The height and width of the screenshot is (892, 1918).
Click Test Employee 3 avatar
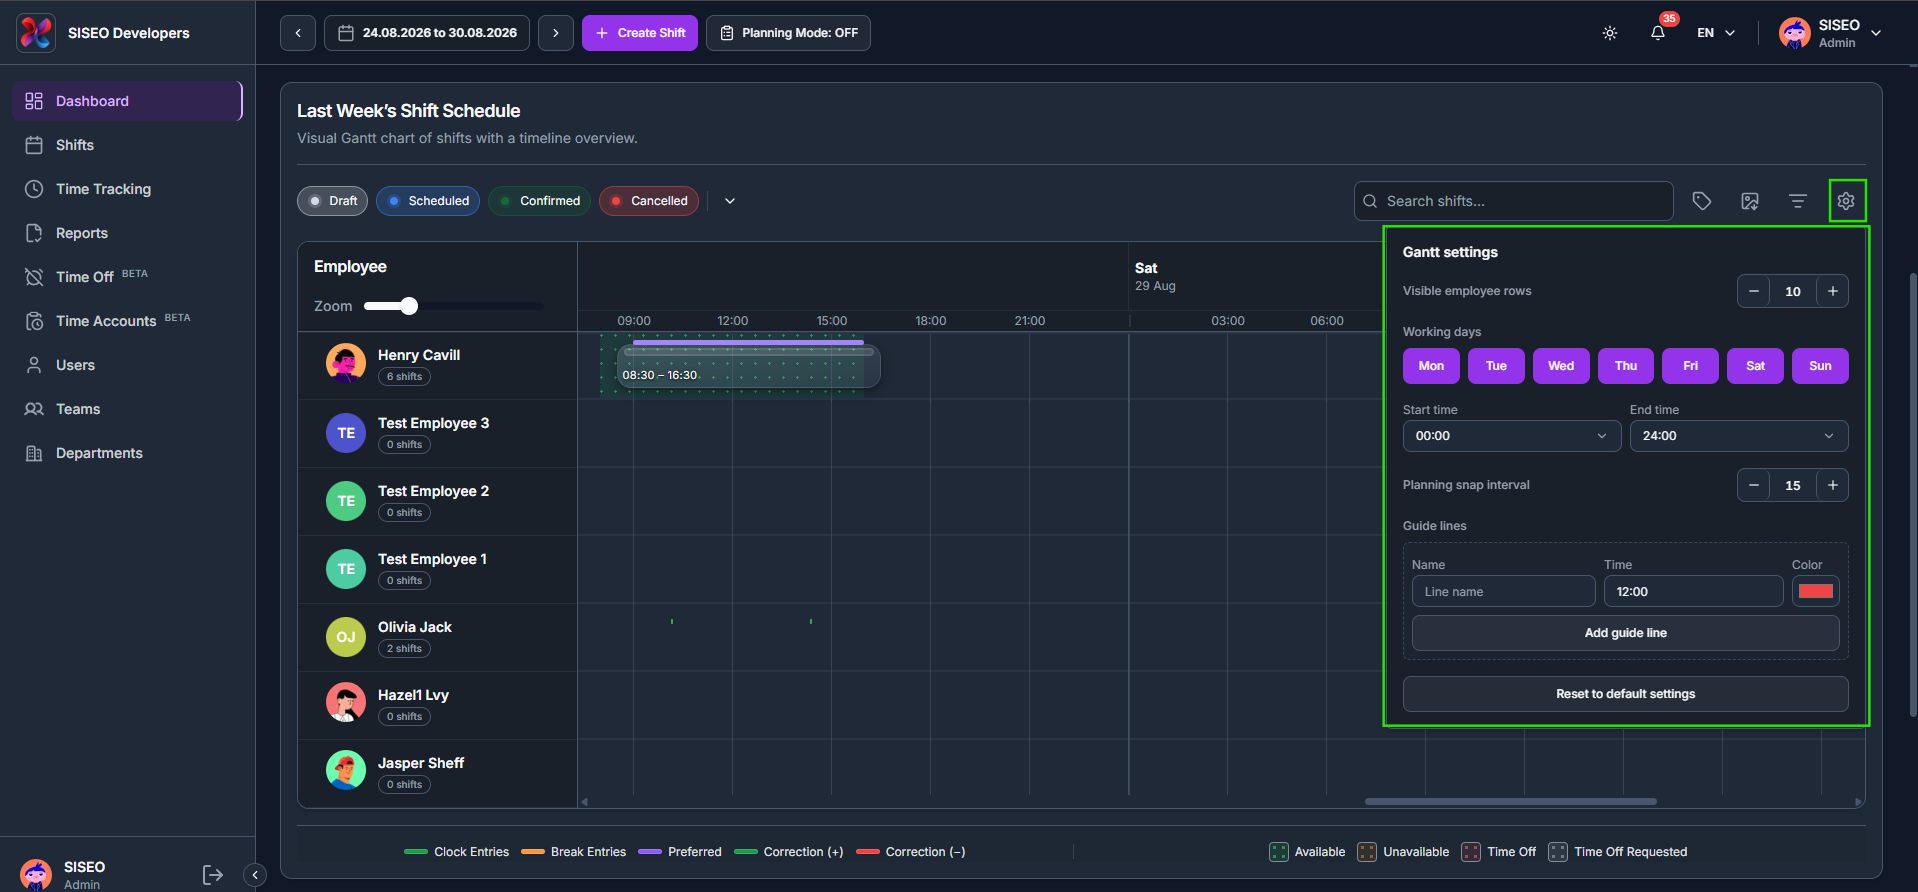tap(346, 432)
